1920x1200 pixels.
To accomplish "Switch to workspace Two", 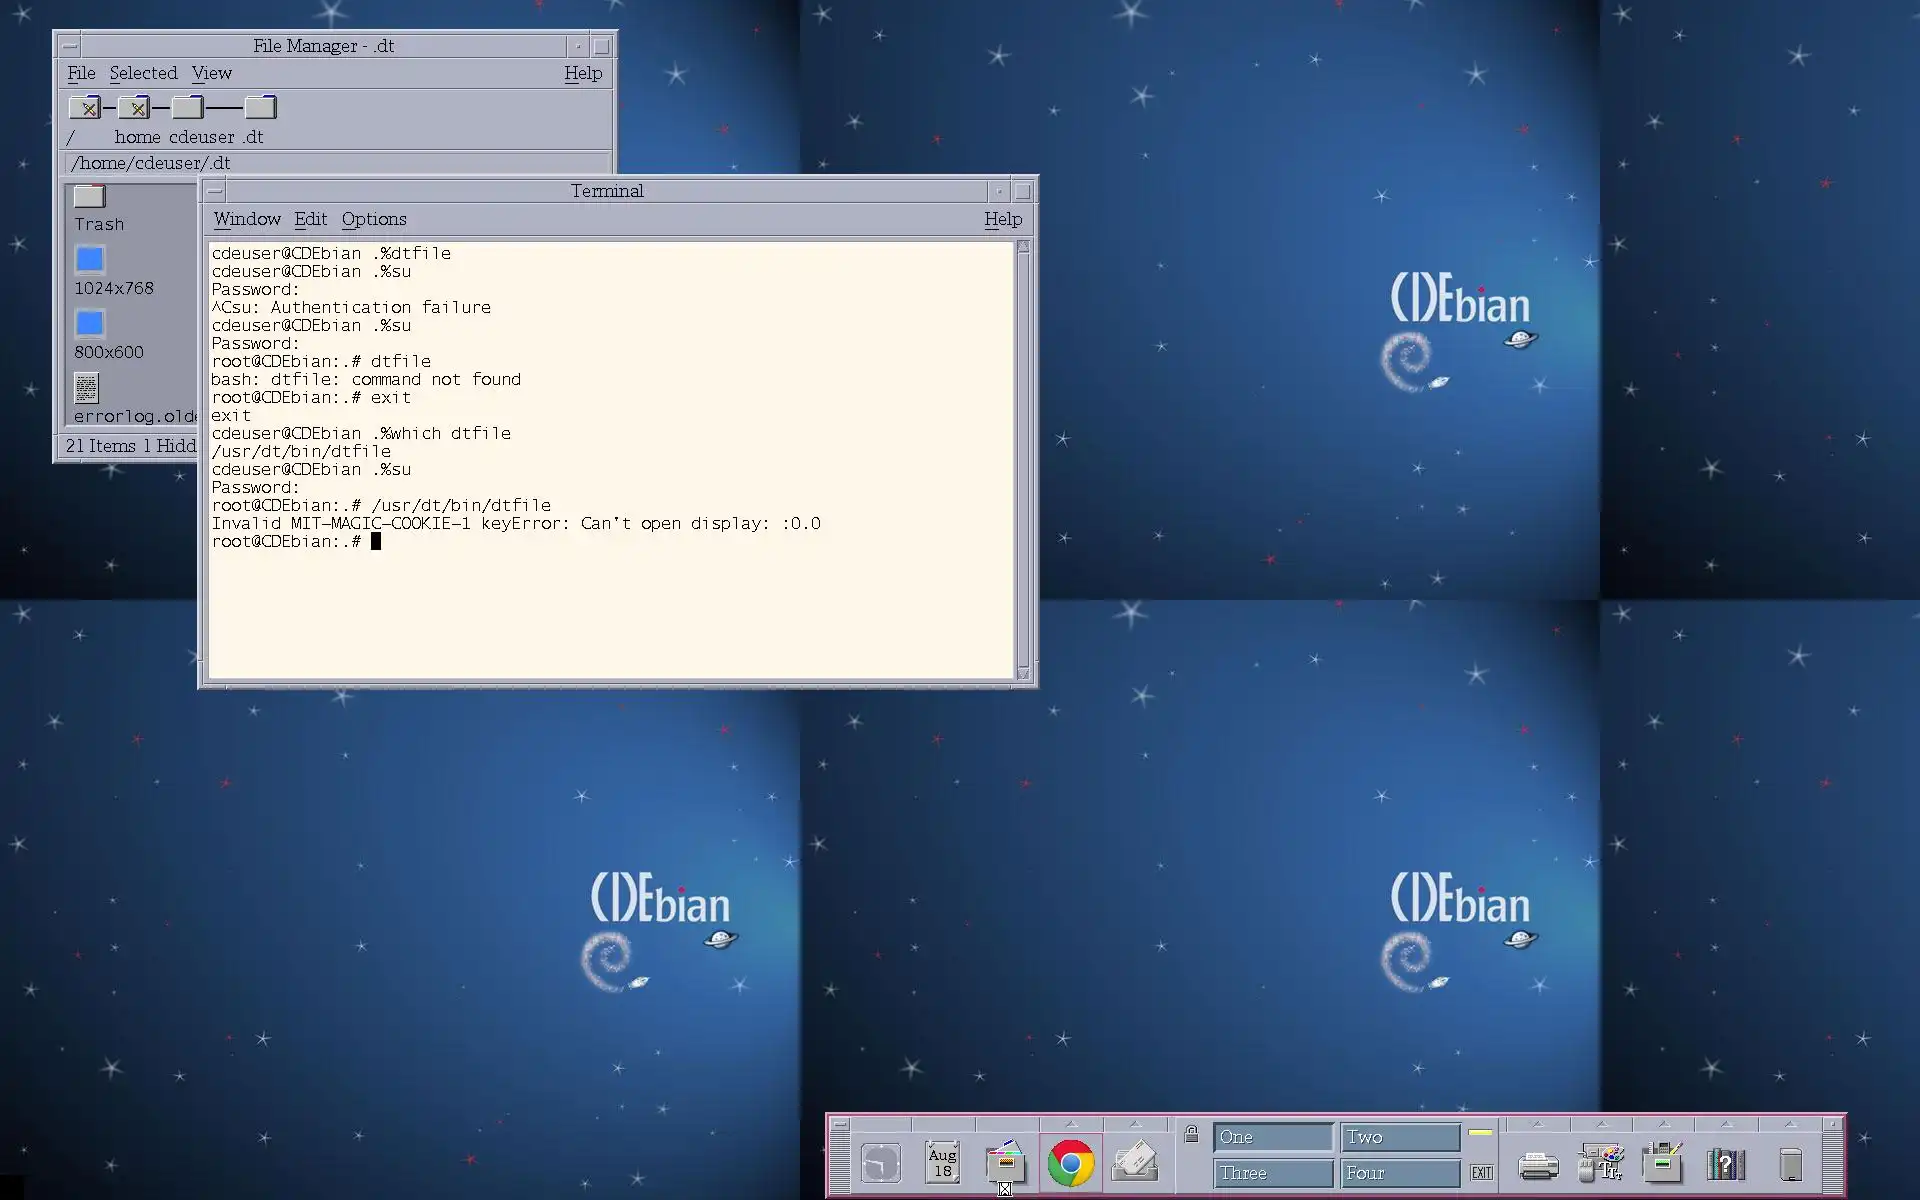I will click(x=1400, y=1137).
